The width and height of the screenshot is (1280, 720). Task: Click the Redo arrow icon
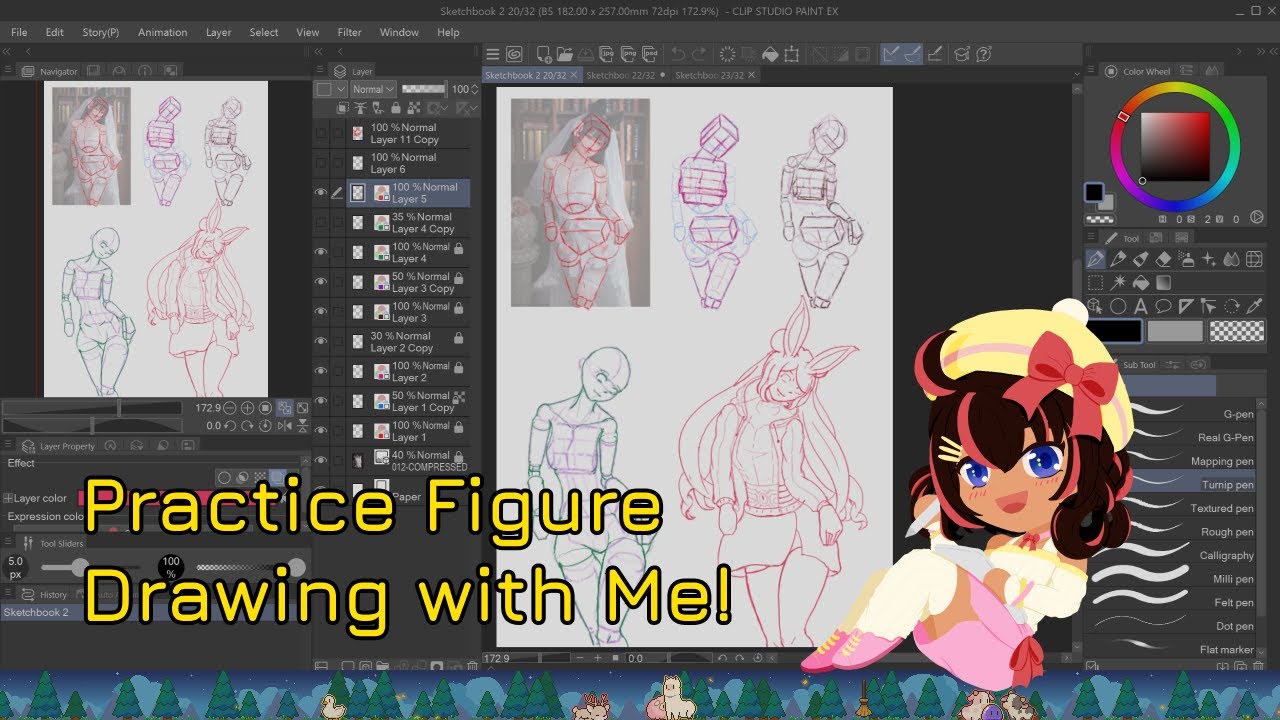tap(700, 54)
